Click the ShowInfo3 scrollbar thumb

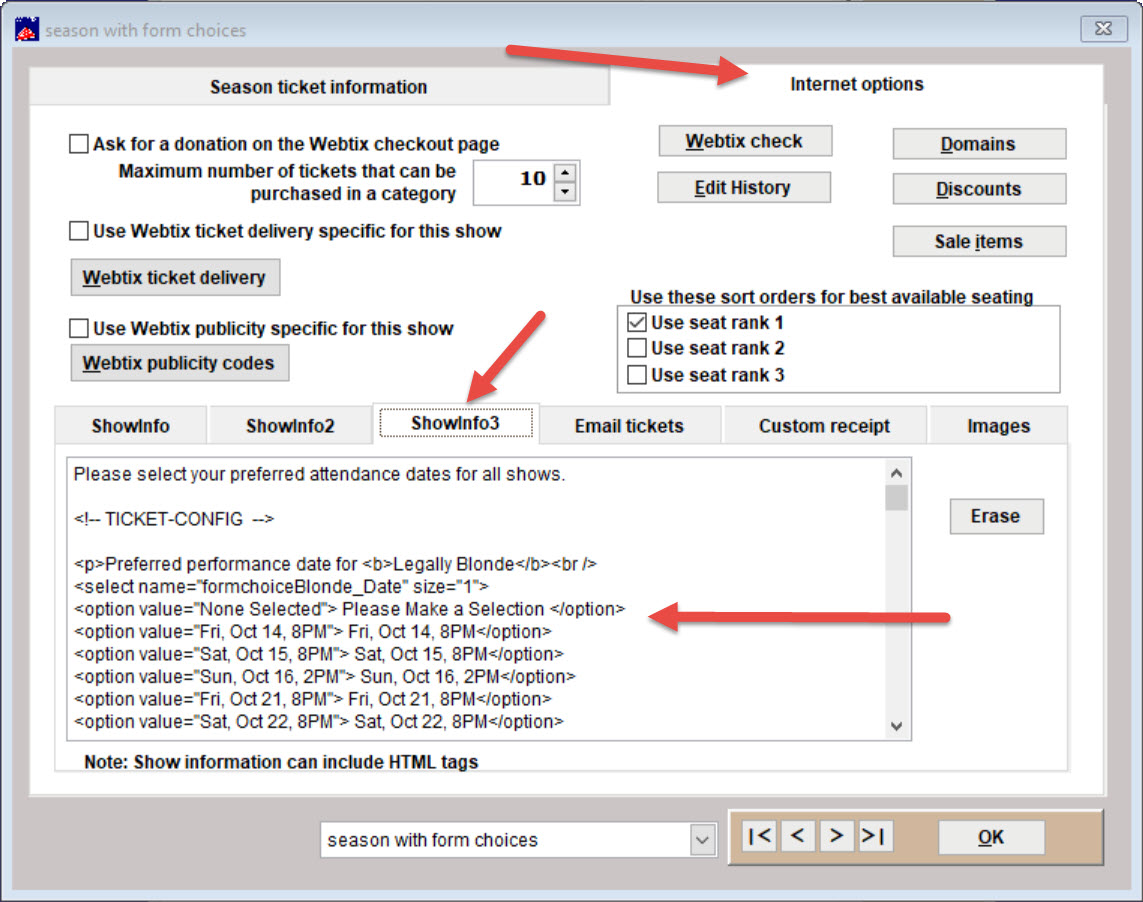tap(897, 498)
